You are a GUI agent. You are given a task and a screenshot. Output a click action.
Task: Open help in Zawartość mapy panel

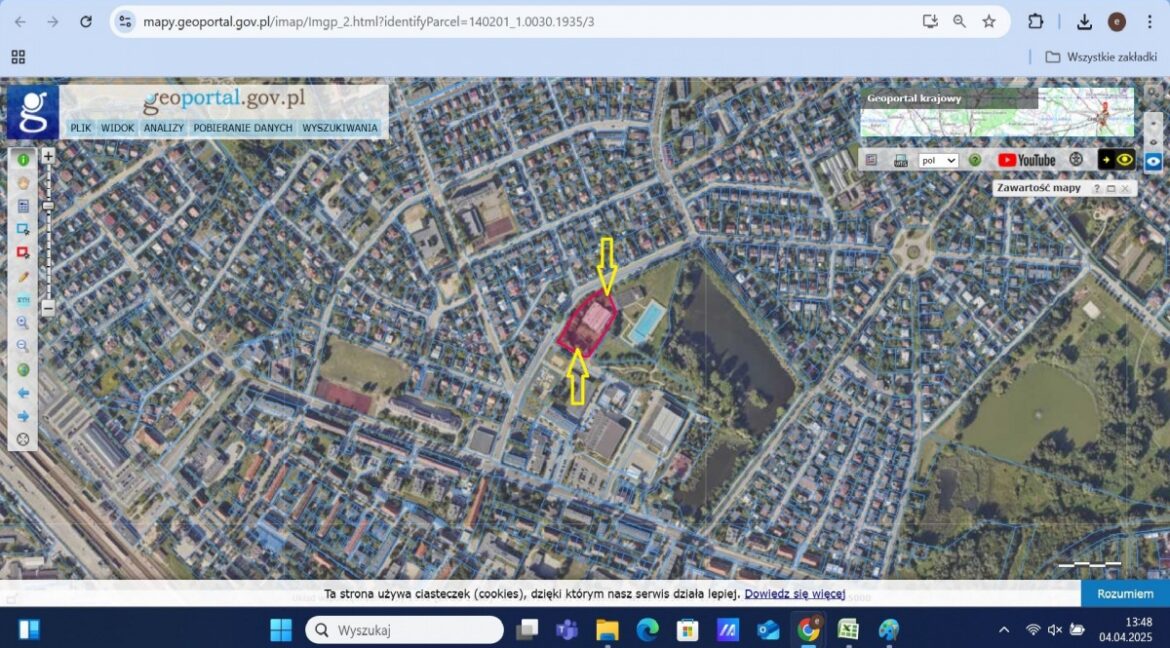point(1097,189)
